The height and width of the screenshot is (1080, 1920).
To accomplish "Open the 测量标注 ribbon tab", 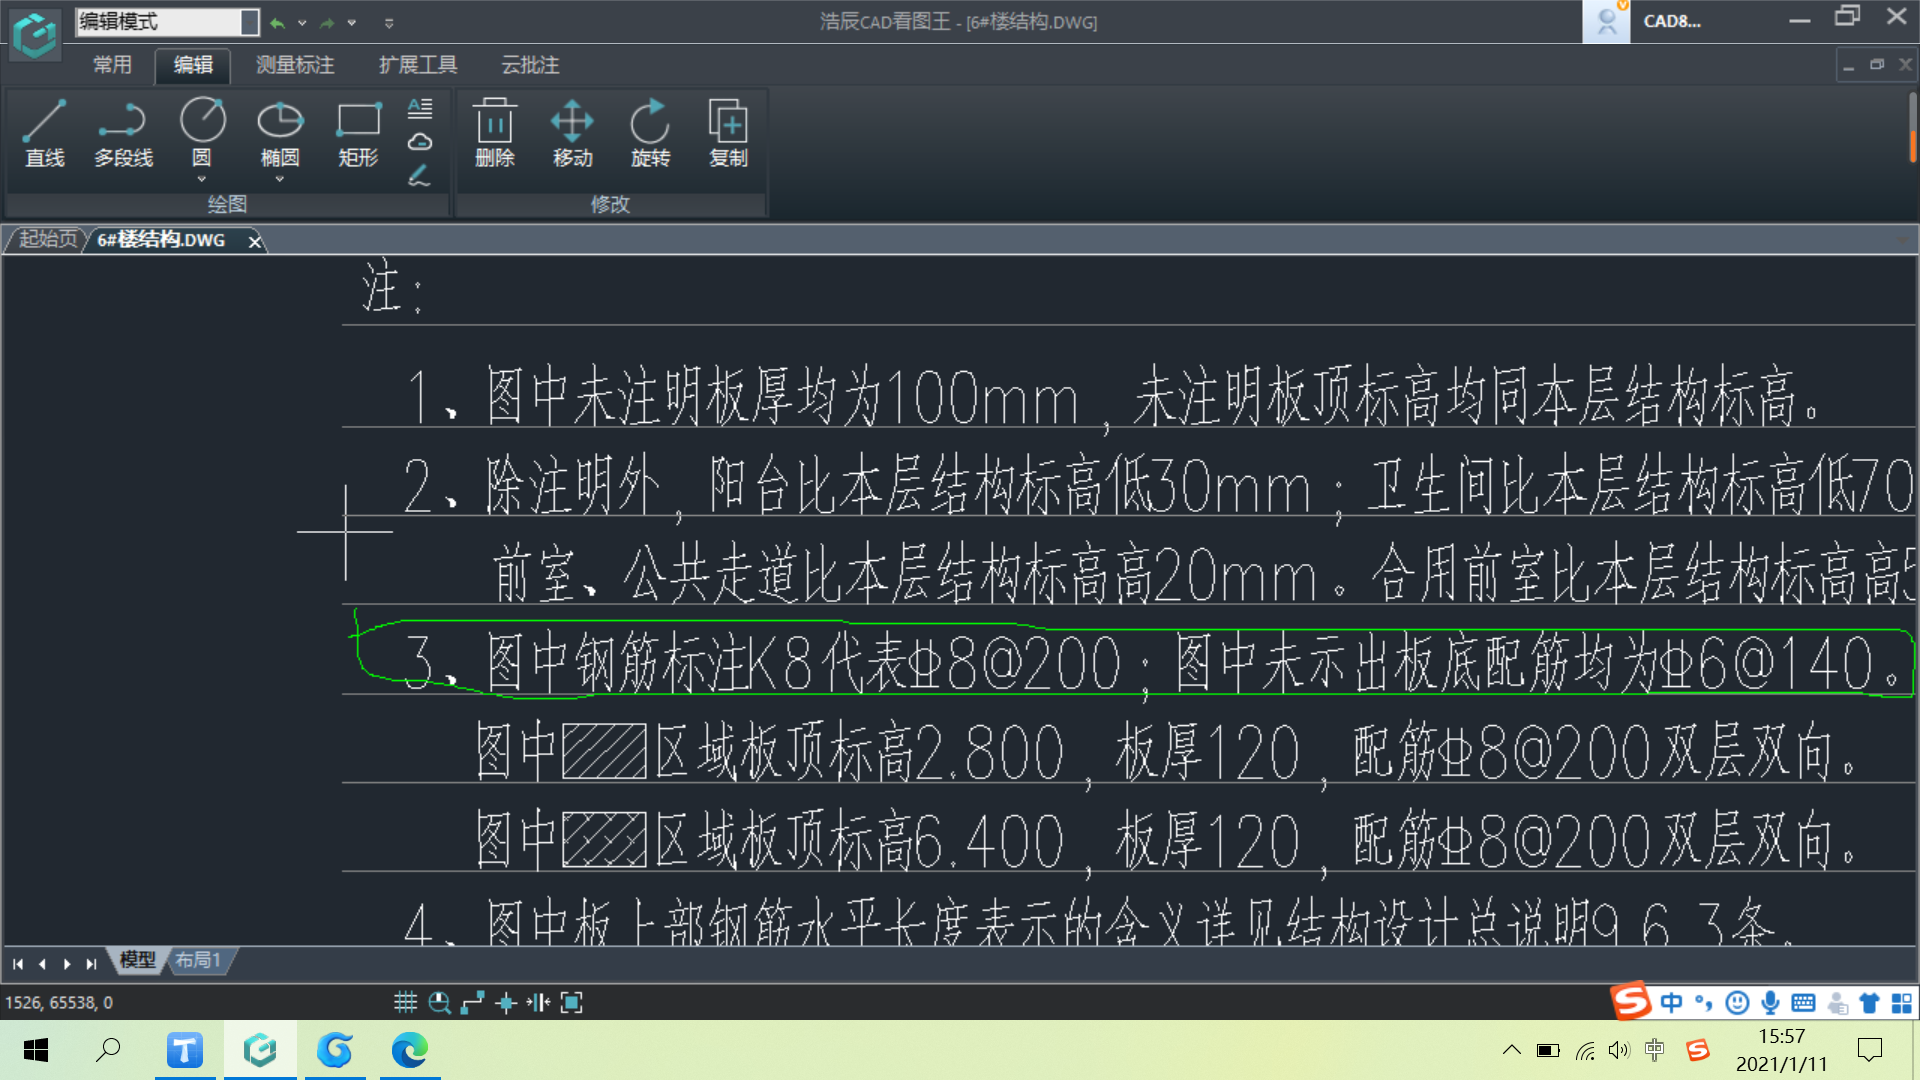I will [x=297, y=63].
